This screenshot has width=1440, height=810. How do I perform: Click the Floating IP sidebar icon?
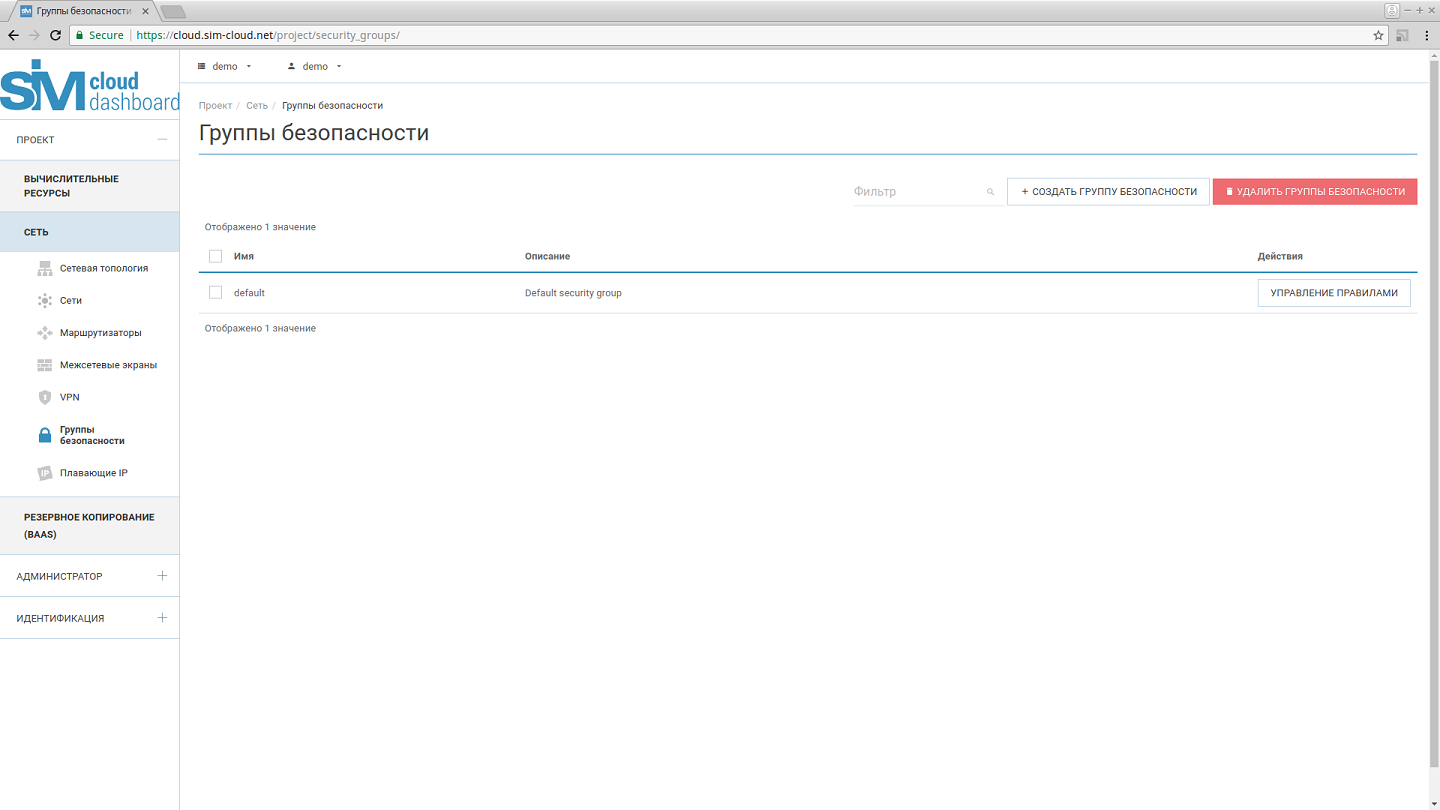coord(44,473)
